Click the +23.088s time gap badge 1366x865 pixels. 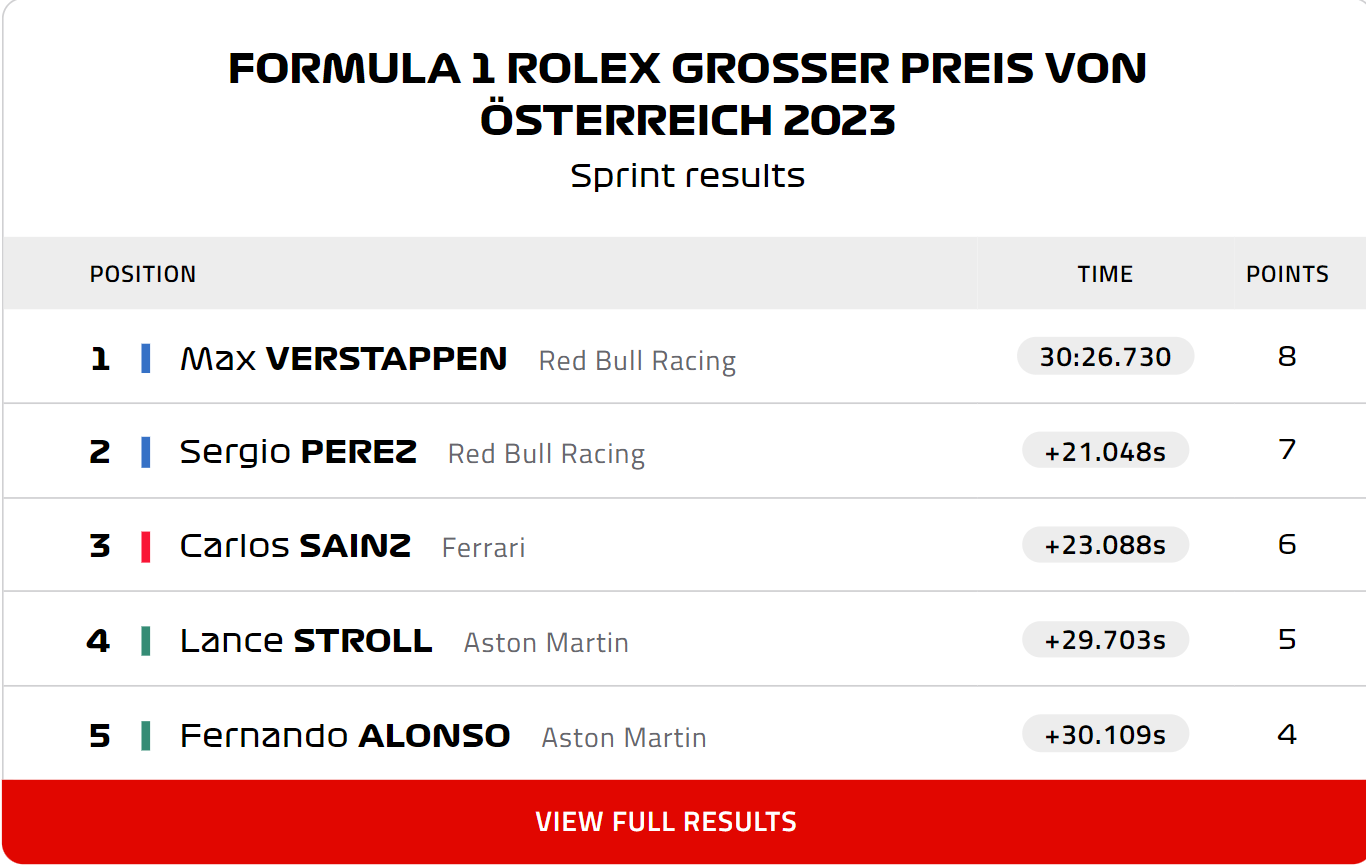[x=1105, y=545]
